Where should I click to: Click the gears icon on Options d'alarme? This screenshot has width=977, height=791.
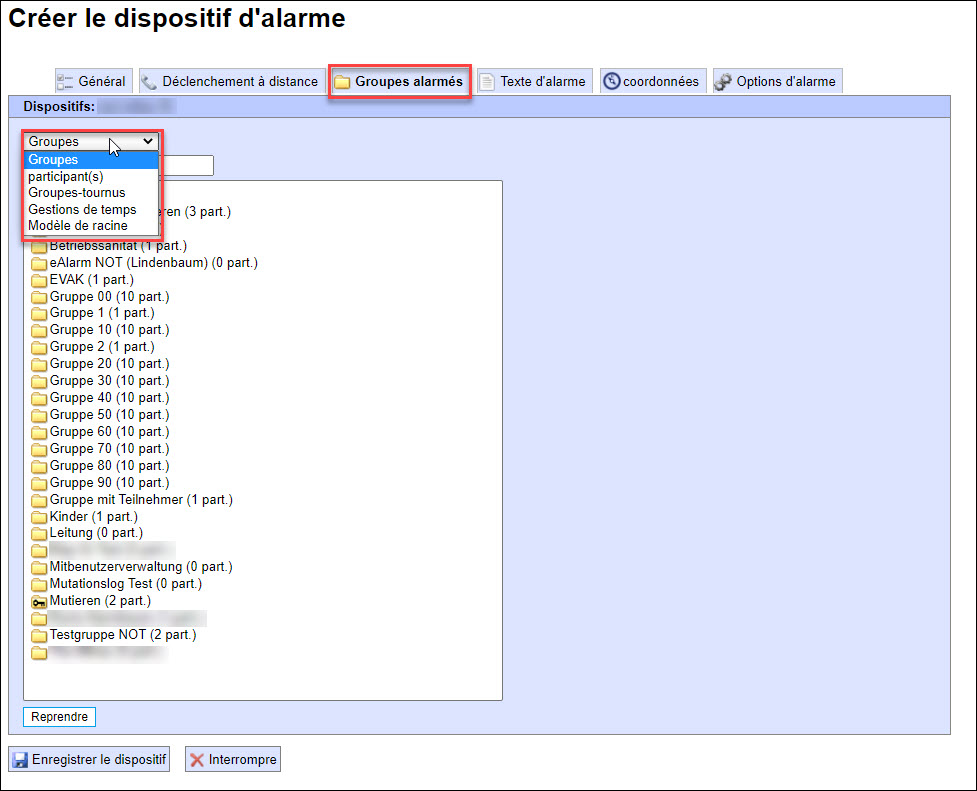pyautogui.click(x=723, y=82)
